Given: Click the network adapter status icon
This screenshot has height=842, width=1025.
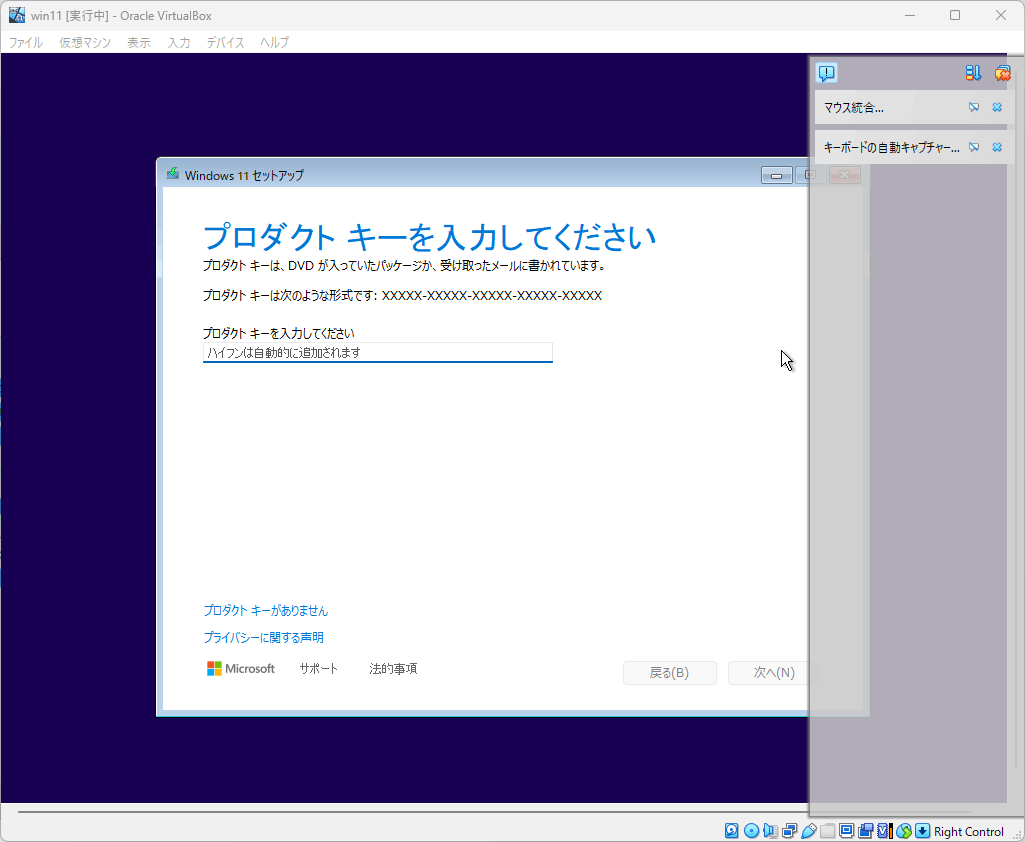Looking at the screenshot, I should [789, 831].
